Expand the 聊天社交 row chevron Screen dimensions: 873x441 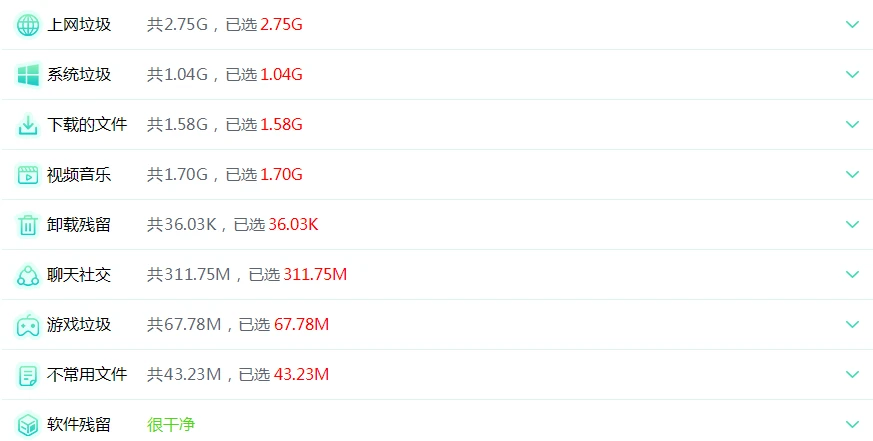coord(852,275)
